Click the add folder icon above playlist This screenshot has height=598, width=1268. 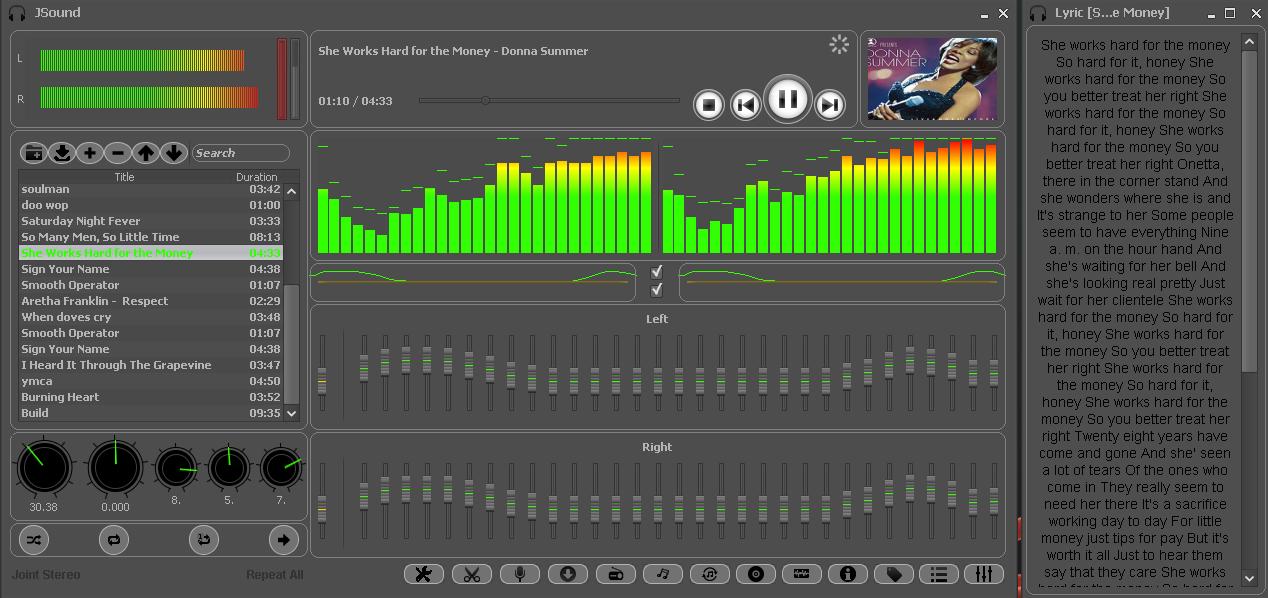point(34,153)
